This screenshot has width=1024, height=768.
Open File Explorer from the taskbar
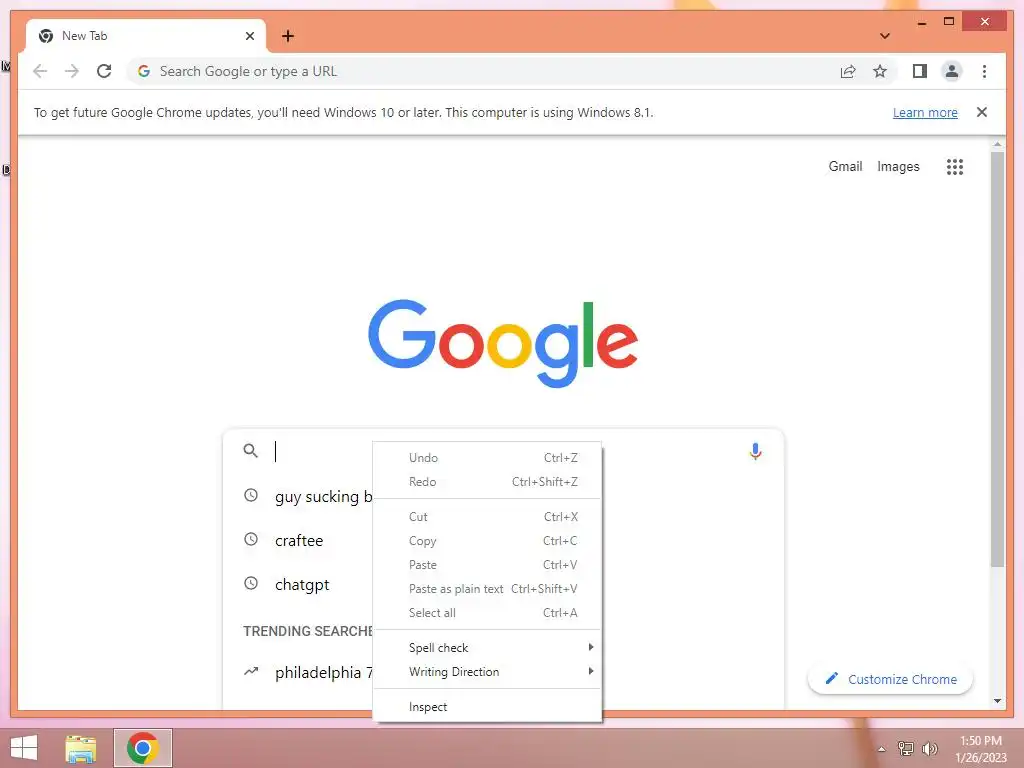[x=81, y=748]
